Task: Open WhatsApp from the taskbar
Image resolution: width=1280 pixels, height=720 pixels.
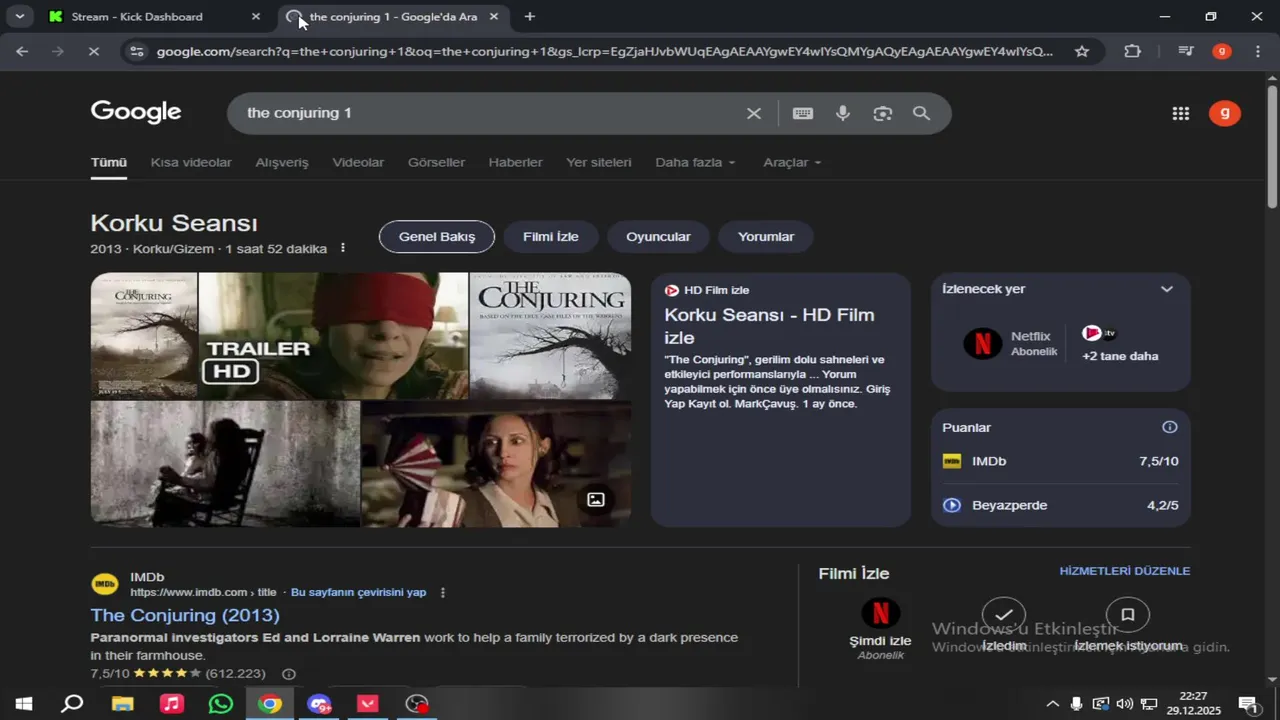Action: [221, 704]
